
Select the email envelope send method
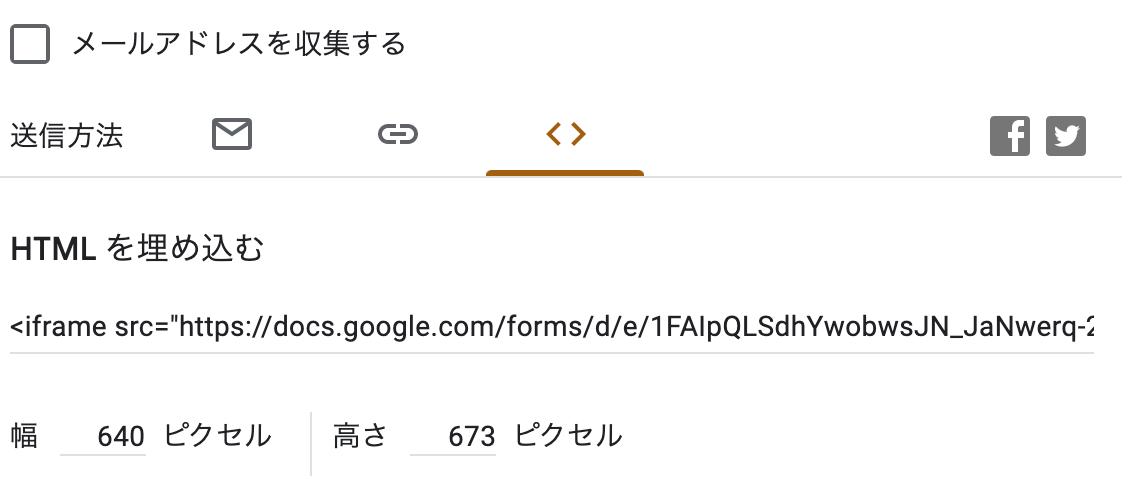[x=232, y=134]
